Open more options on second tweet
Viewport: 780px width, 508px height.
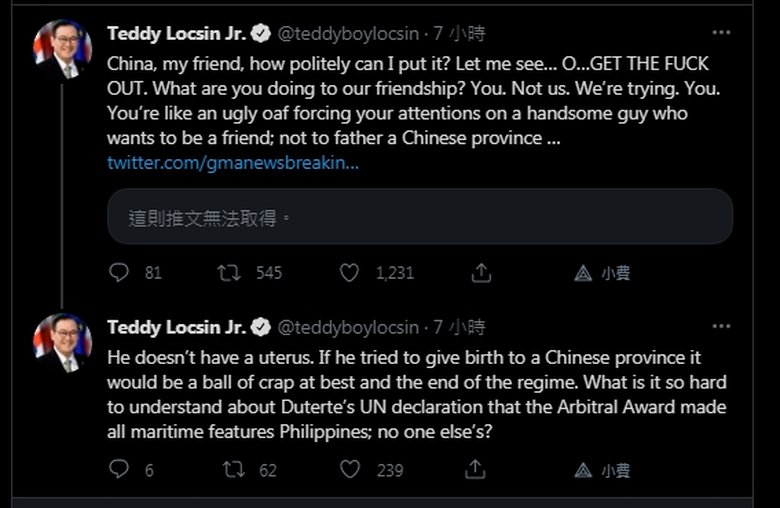pos(721,327)
